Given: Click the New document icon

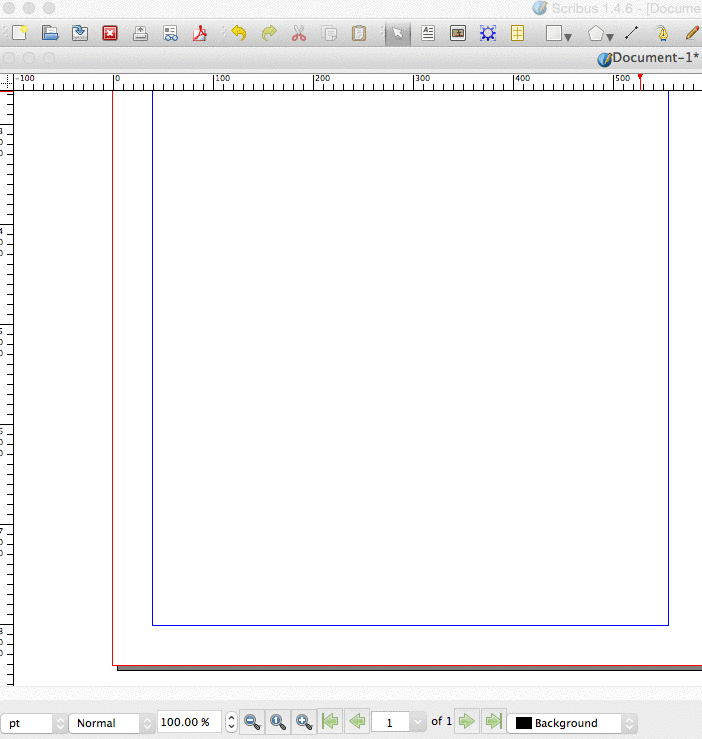Looking at the screenshot, I should pos(20,33).
